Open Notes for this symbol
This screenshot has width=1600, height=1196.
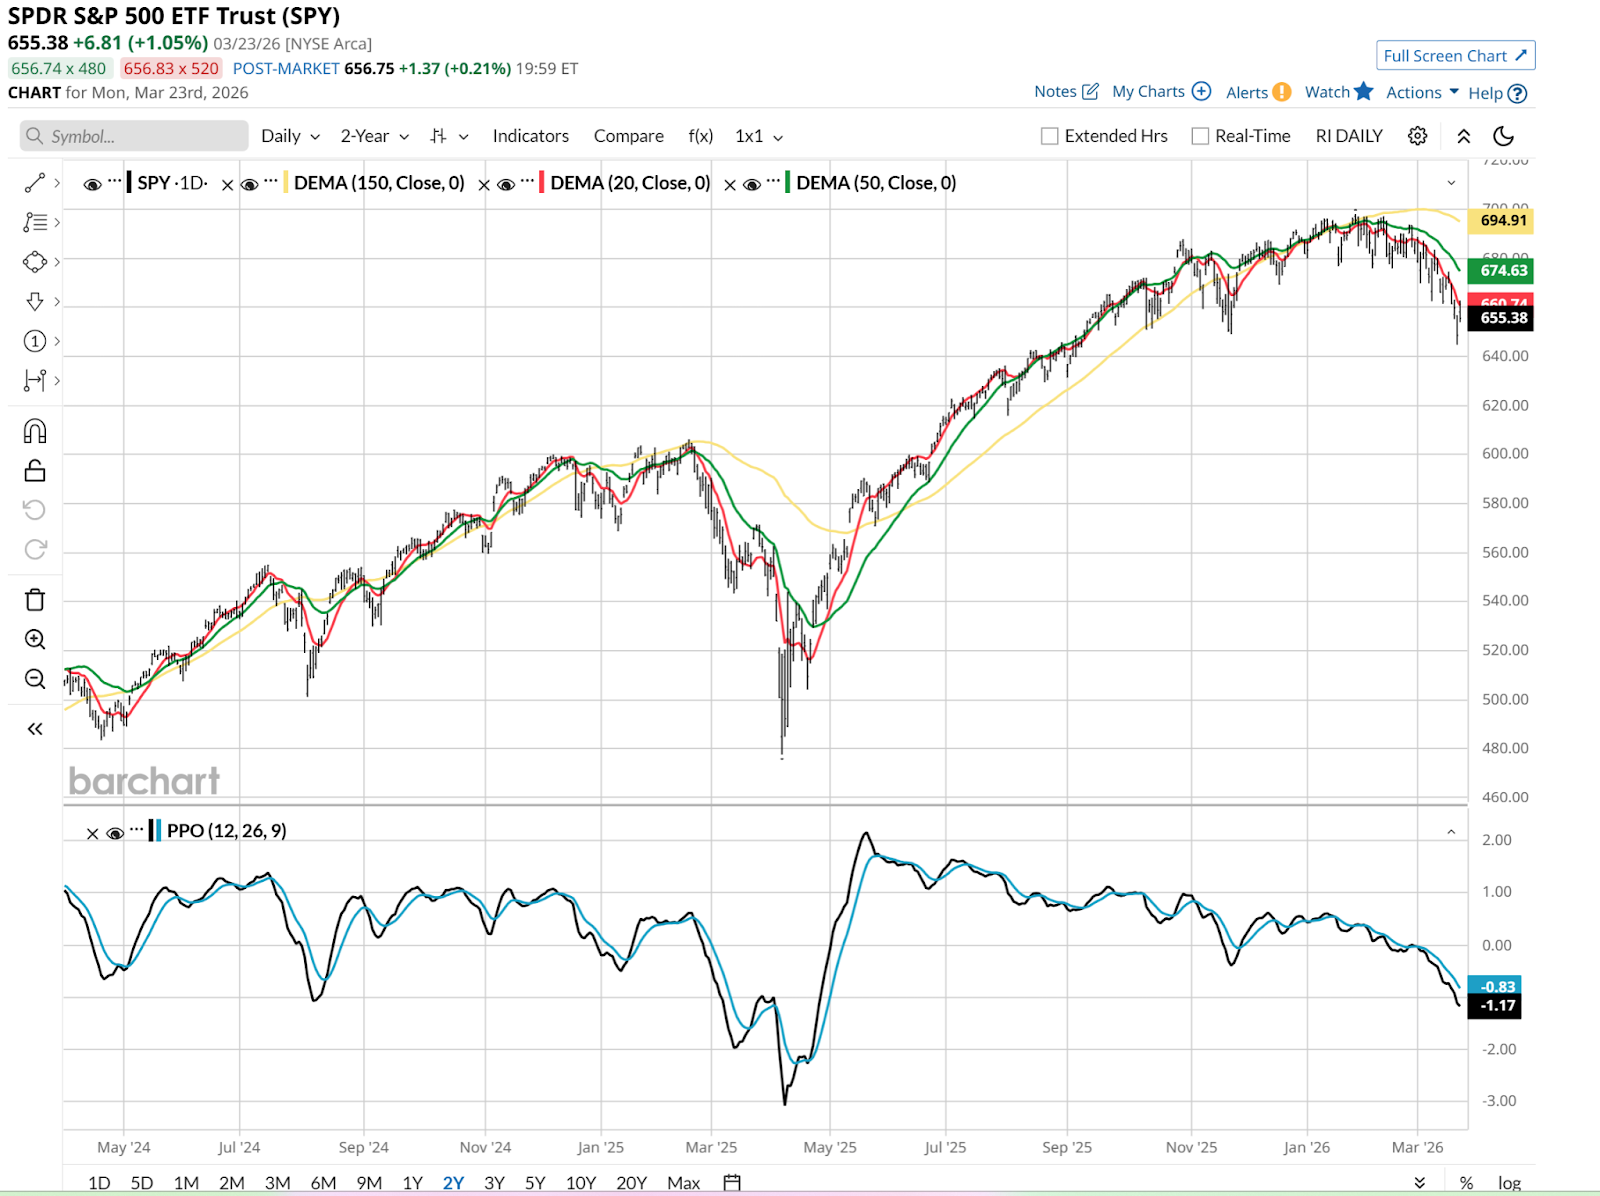pyautogui.click(x=1066, y=91)
